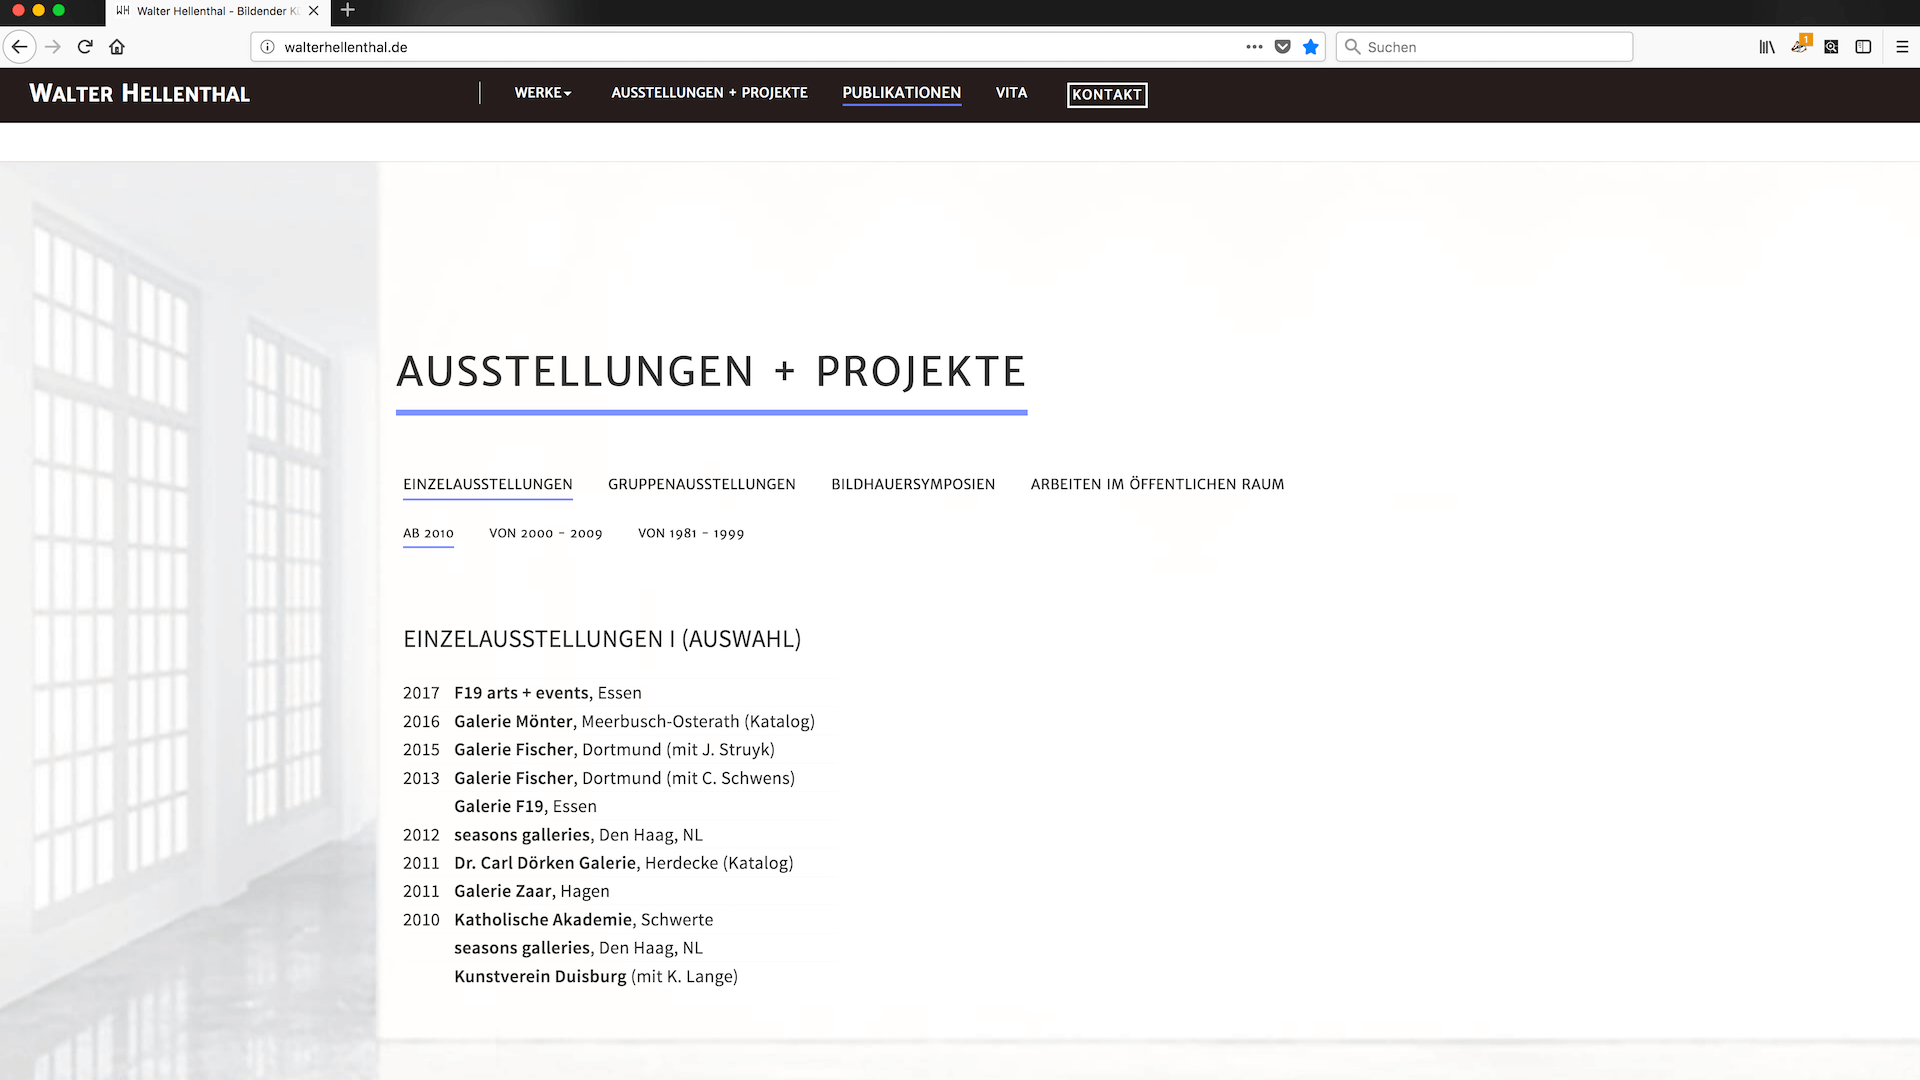Open the page actions ellipsis menu
The height and width of the screenshot is (1080, 1920).
[x=1254, y=46]
